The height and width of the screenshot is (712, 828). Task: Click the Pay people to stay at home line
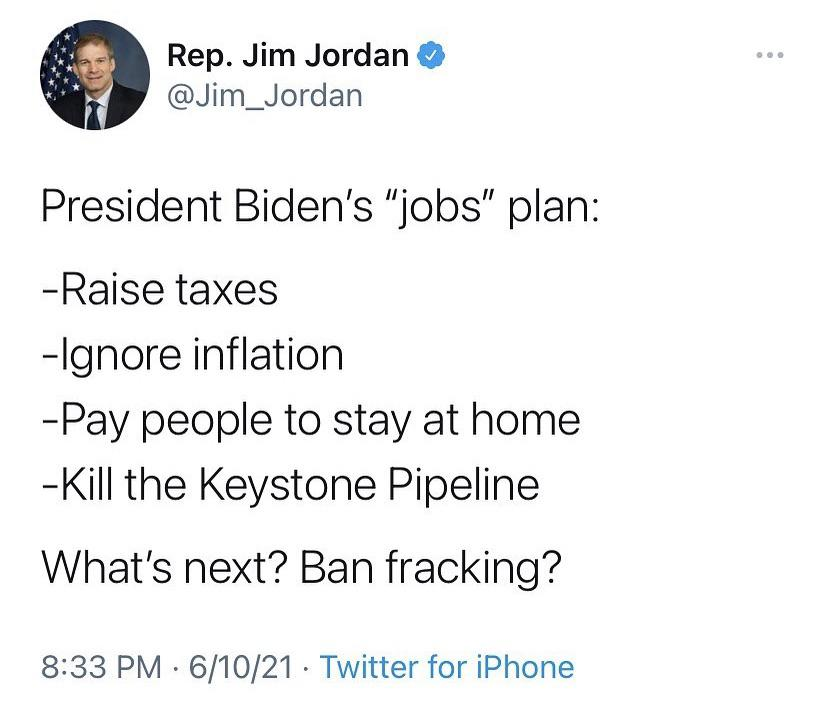[309, 420]
